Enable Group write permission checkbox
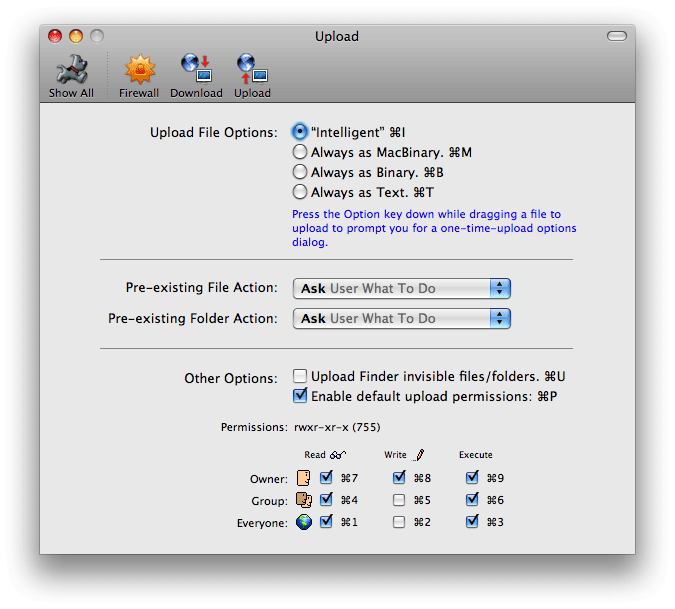Screen dimensions: 675x609 399,500
